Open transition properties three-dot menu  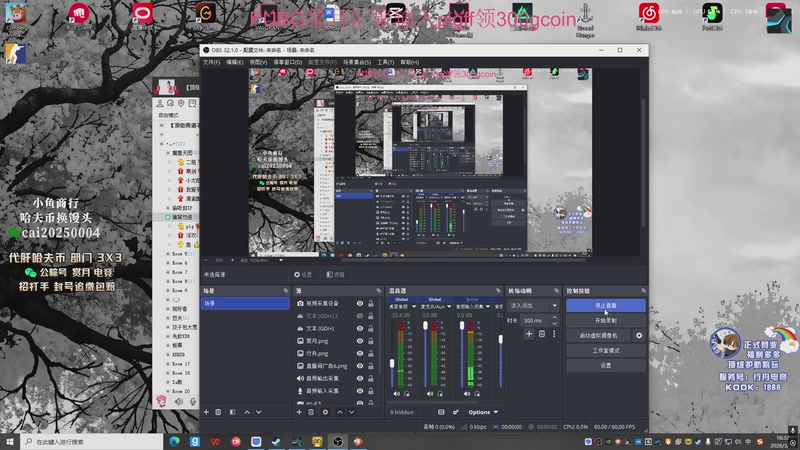[554, 334]
